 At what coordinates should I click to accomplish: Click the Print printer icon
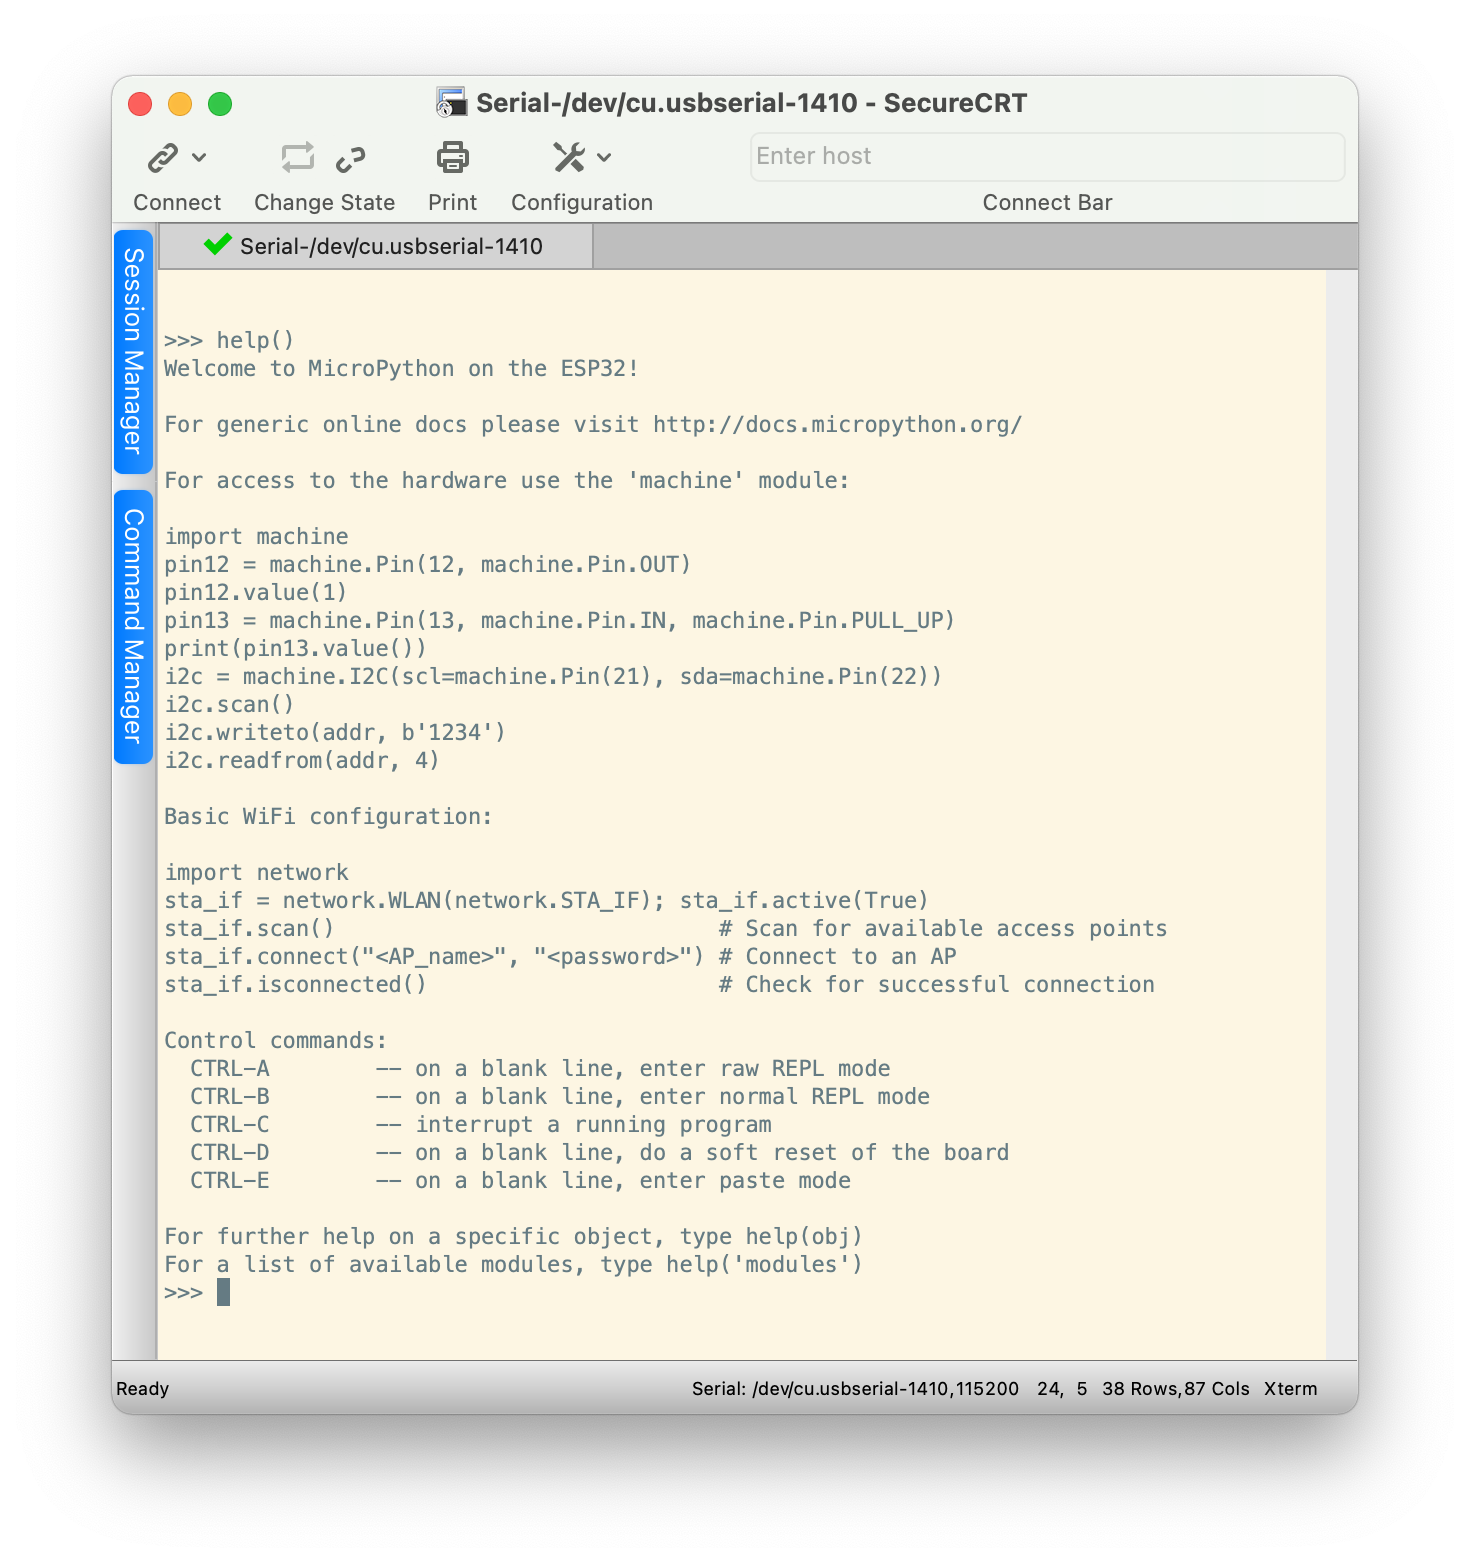pos(453,158)
